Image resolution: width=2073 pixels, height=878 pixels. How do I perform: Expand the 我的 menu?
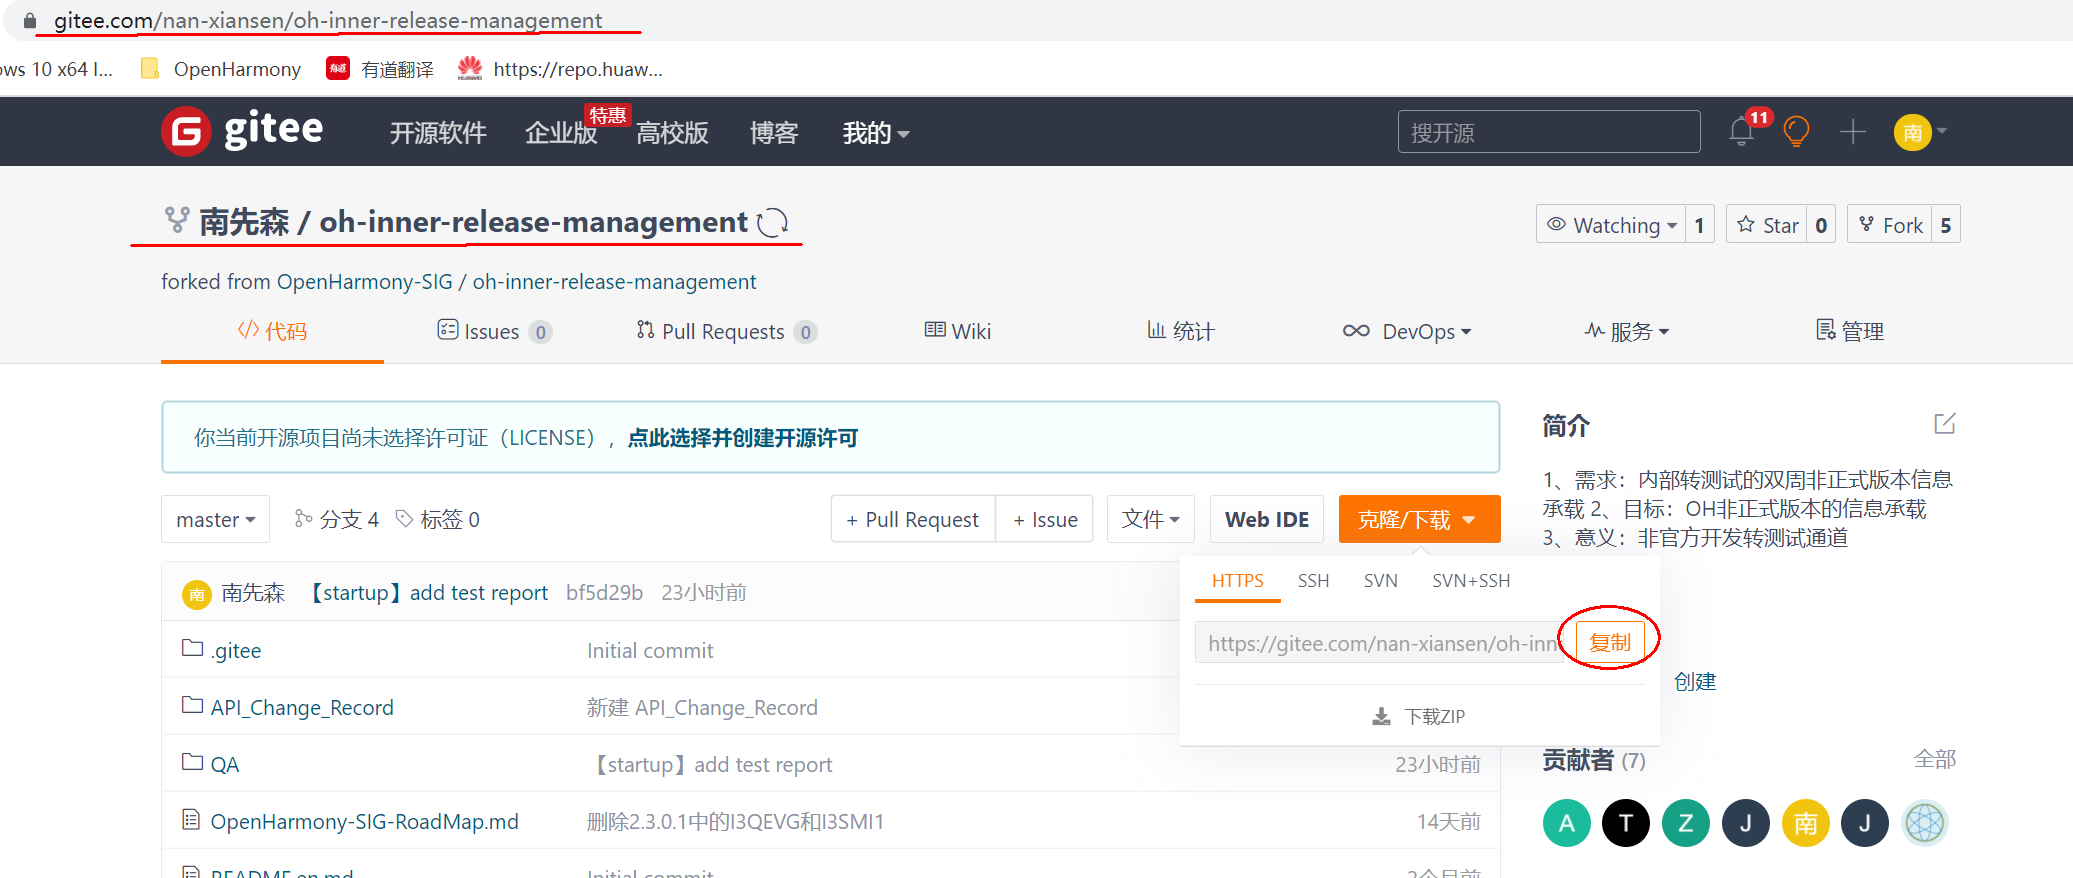point(876,133)
